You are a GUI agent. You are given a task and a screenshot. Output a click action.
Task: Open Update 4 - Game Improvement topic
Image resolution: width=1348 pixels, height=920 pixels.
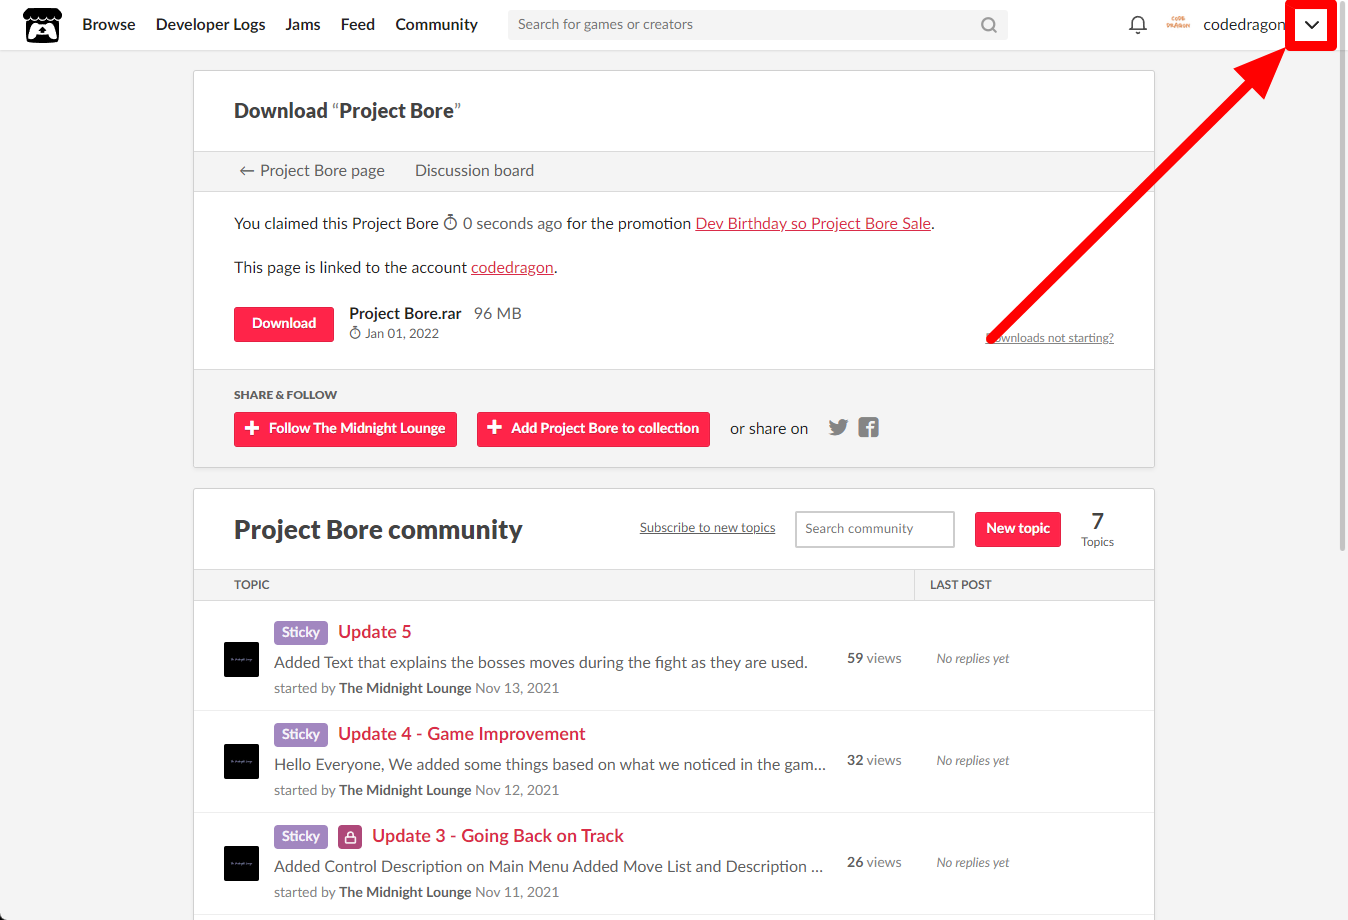pos(462,734)
